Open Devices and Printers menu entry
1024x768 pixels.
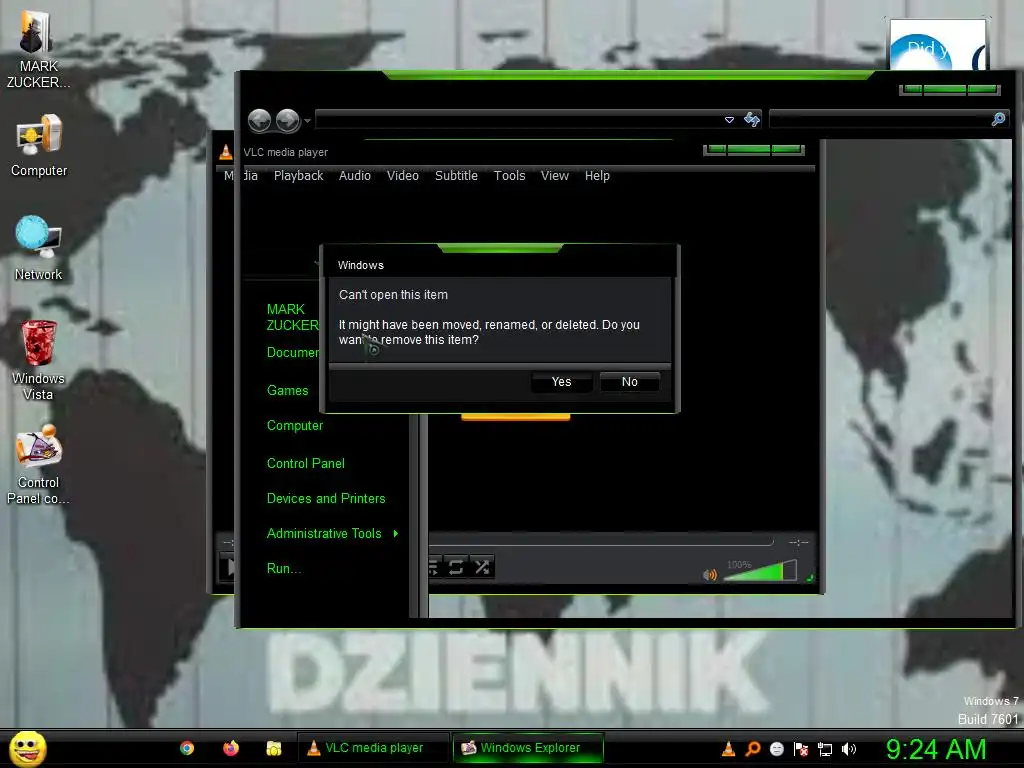point(326,499)
